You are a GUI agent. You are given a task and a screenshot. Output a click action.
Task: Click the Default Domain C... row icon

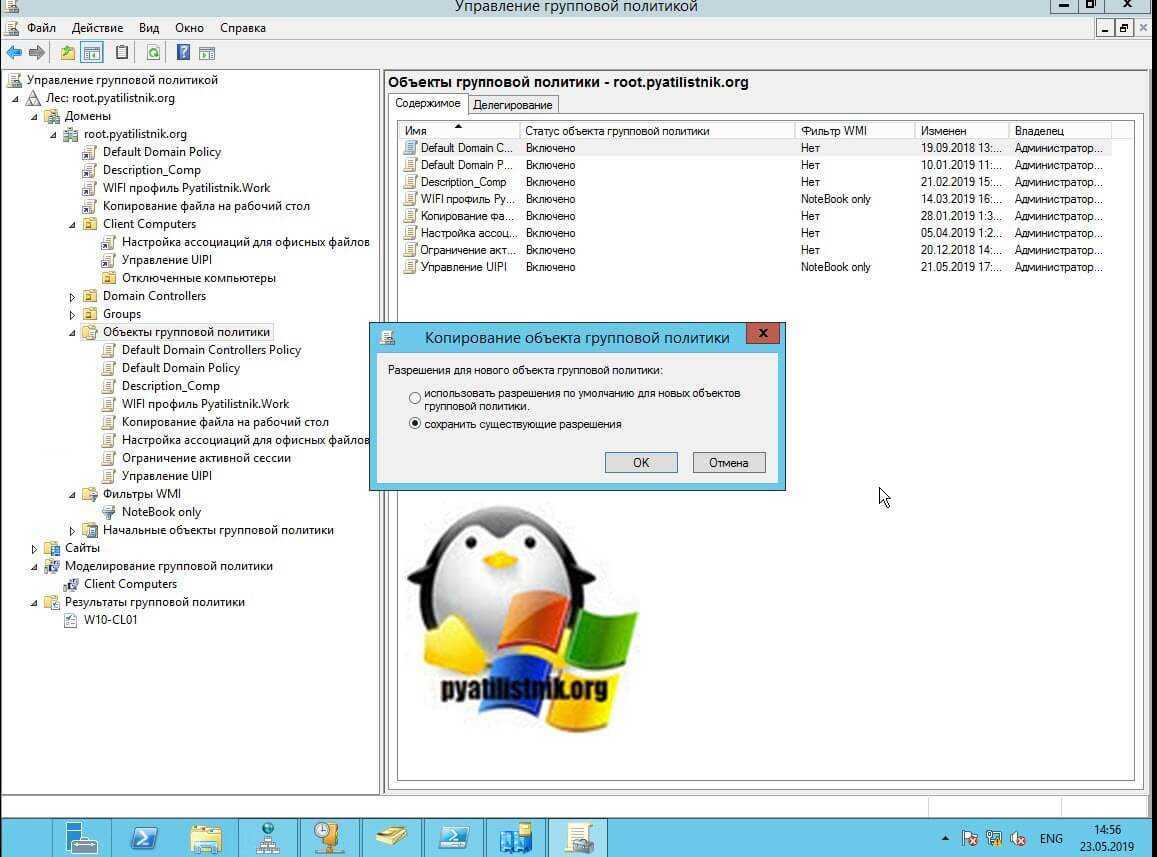point(410,148)
